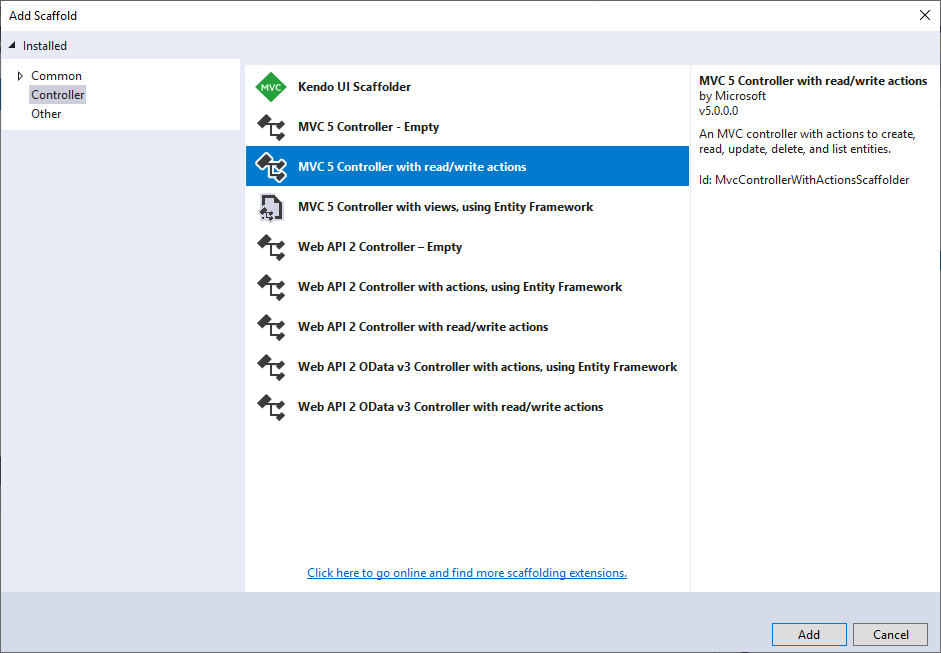
Task: Click the 'by Microsoft' text in details pane
Action: pos(732,96)
